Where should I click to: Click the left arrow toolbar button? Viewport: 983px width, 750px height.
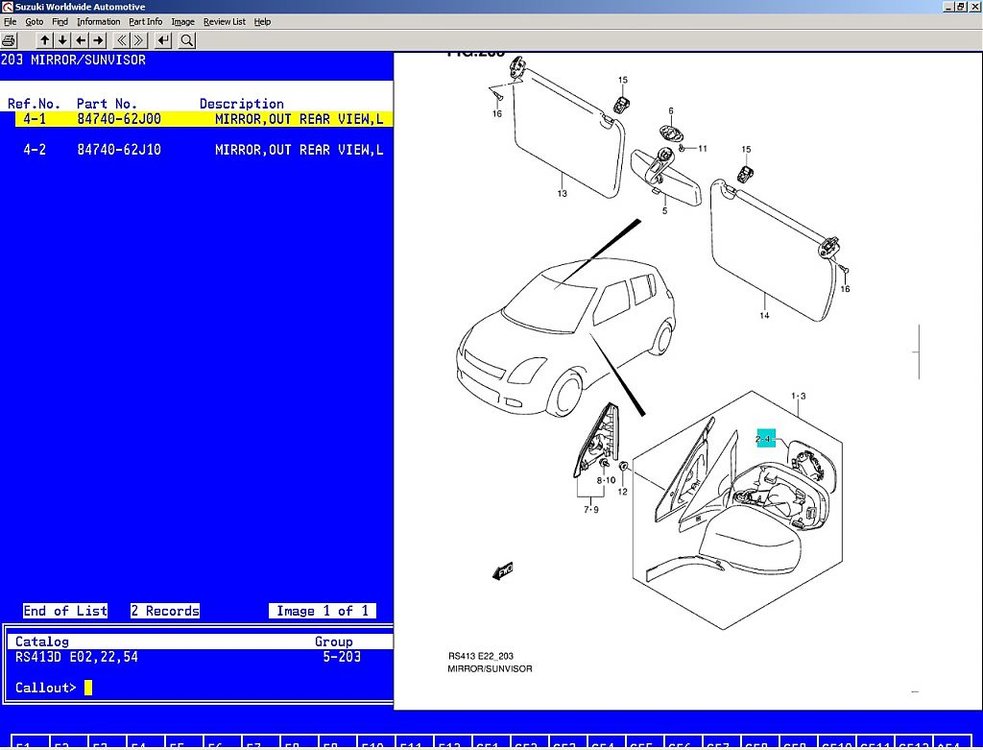coord(81,41)
